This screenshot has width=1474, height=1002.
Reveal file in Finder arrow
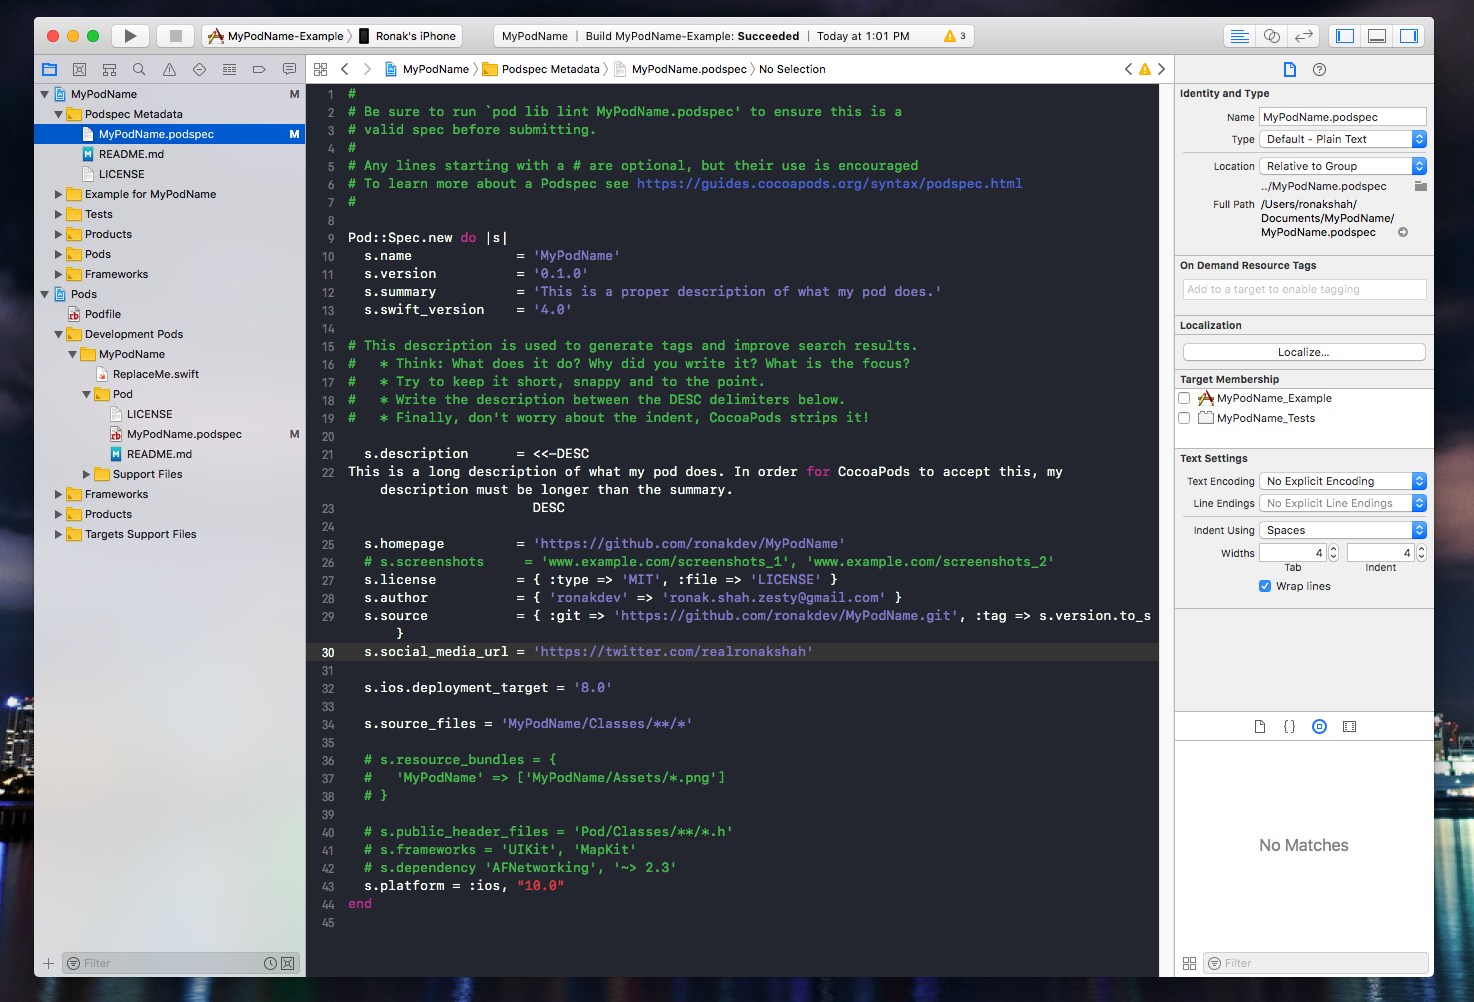click(1403, 232)
